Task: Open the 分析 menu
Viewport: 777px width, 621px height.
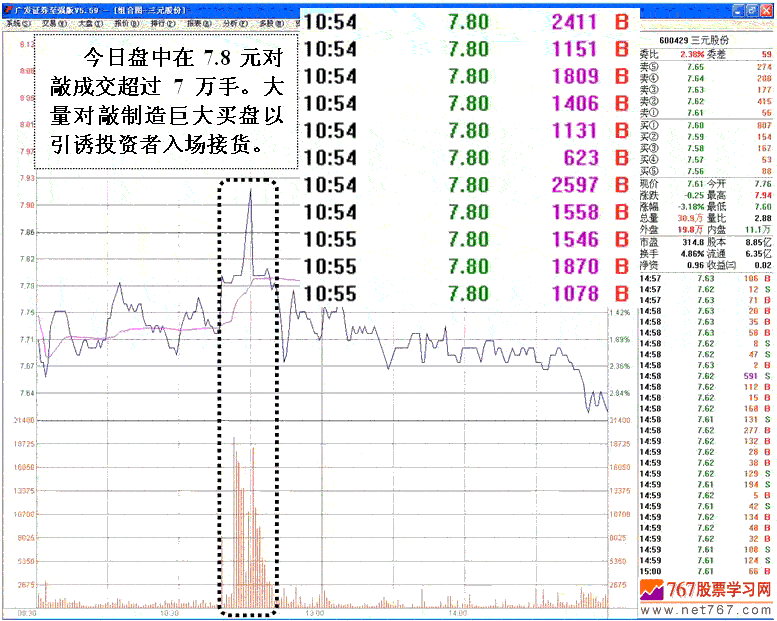Action: pyautogui.click(x=235, y=21)
